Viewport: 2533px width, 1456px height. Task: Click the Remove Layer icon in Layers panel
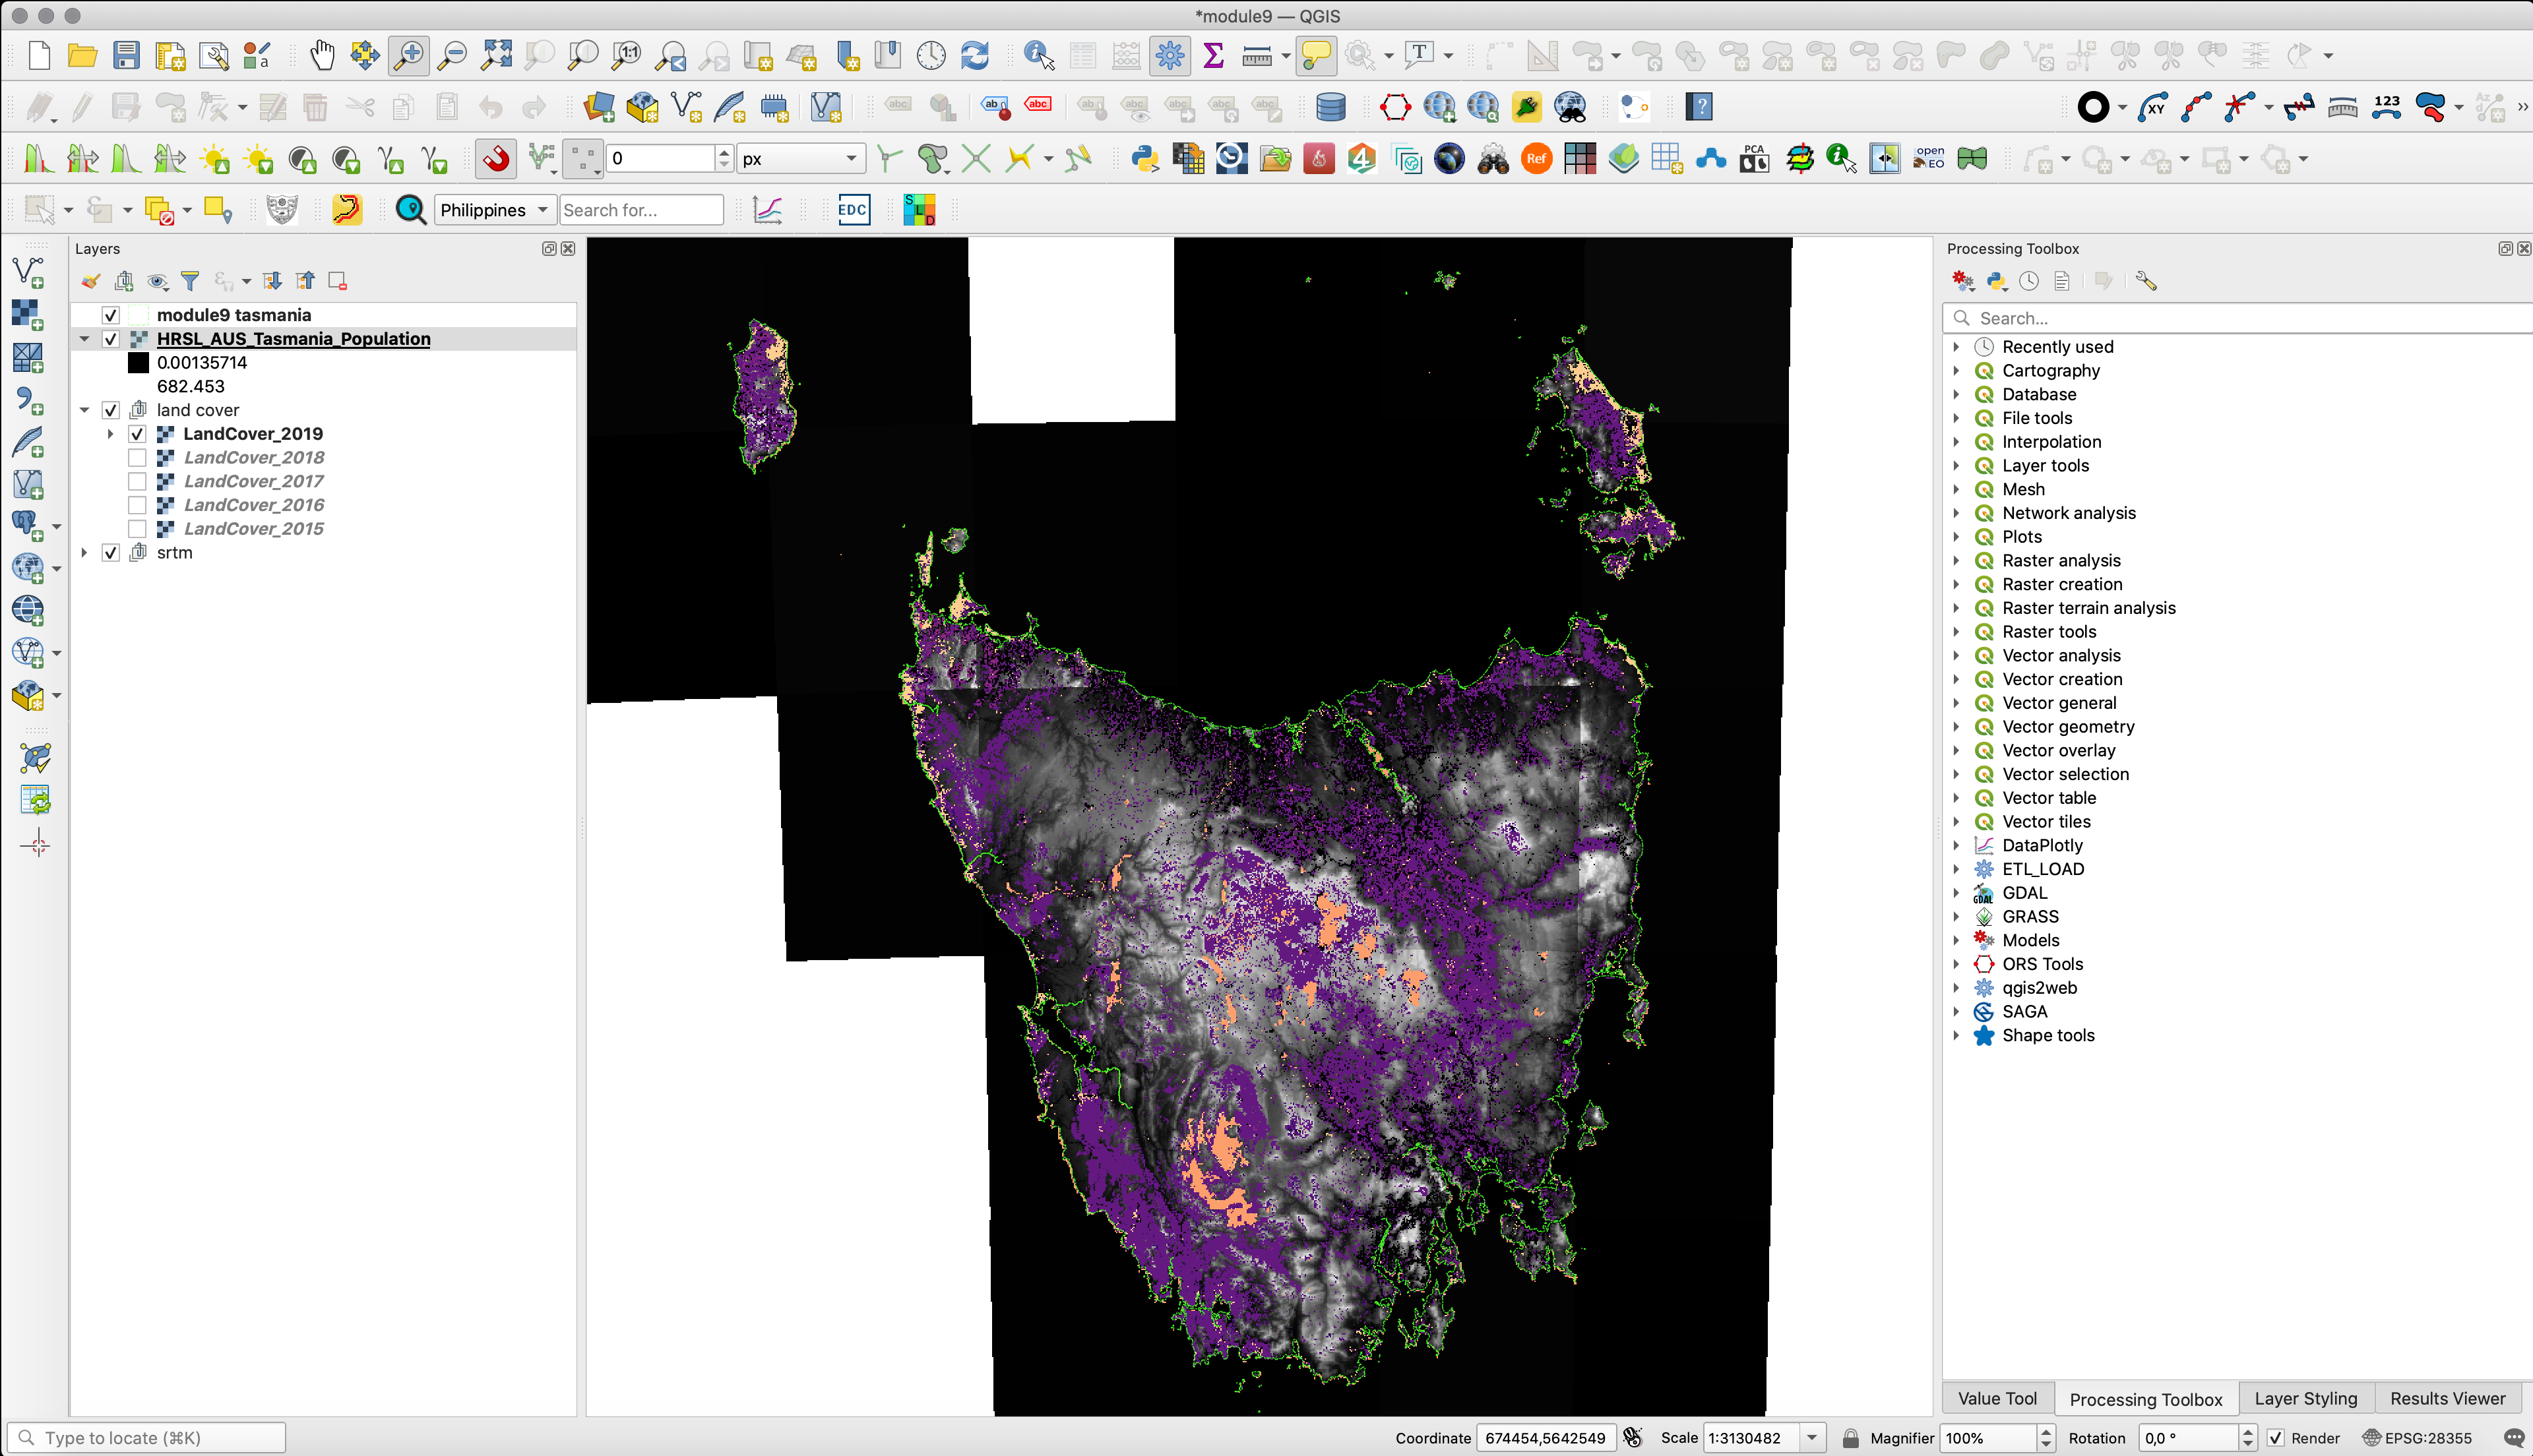[x=338, y=281]
